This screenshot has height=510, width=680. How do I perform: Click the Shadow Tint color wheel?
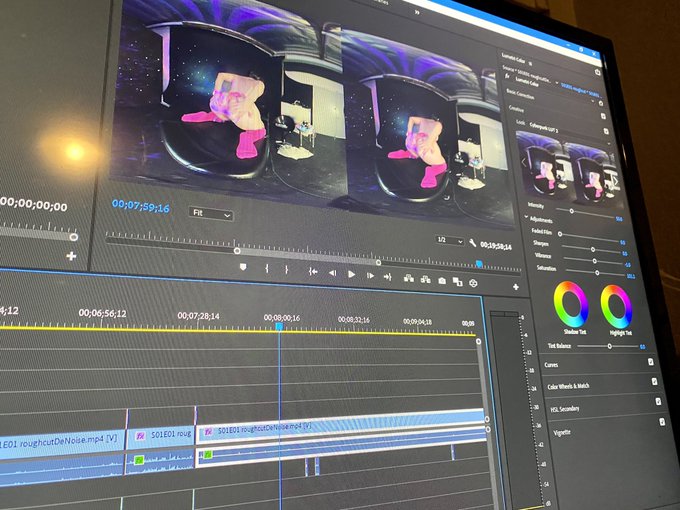click(571, 304)
